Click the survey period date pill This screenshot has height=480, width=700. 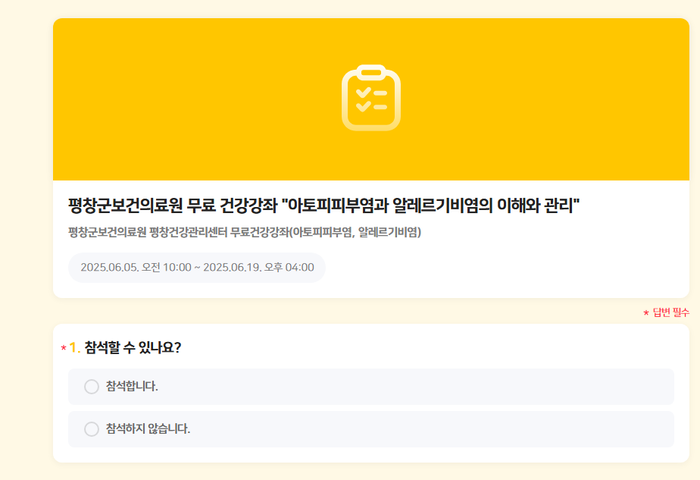(x=197, y=267)
